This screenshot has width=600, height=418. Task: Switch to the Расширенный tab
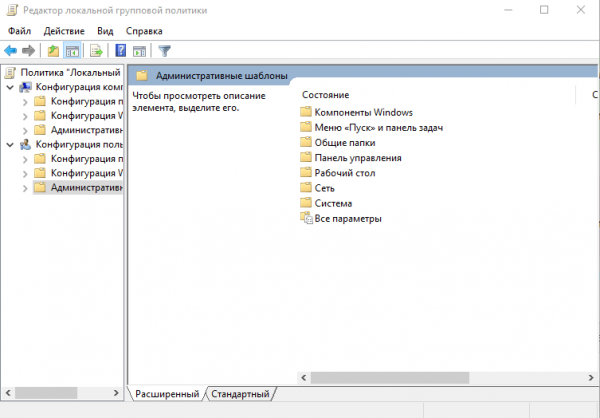167,394
